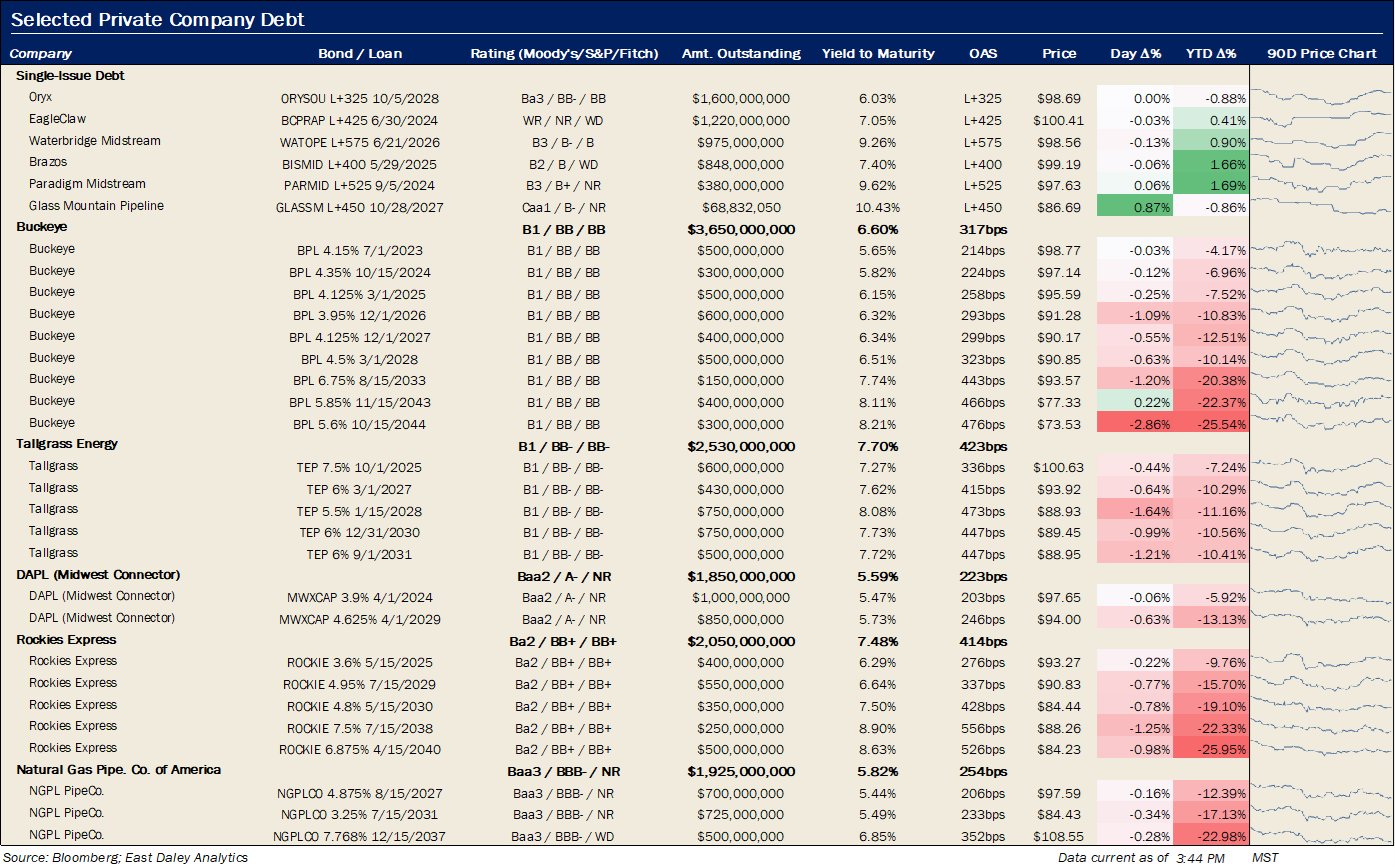This screenshot has height=868, width=1395.
Task: Click the 90D Price Chart header
Action: (x=1322, y=54)
